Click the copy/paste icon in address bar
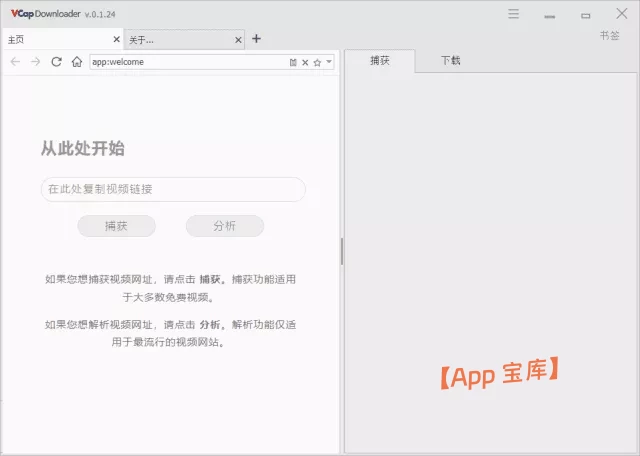640x456 pixels. [x=293, y=62]
